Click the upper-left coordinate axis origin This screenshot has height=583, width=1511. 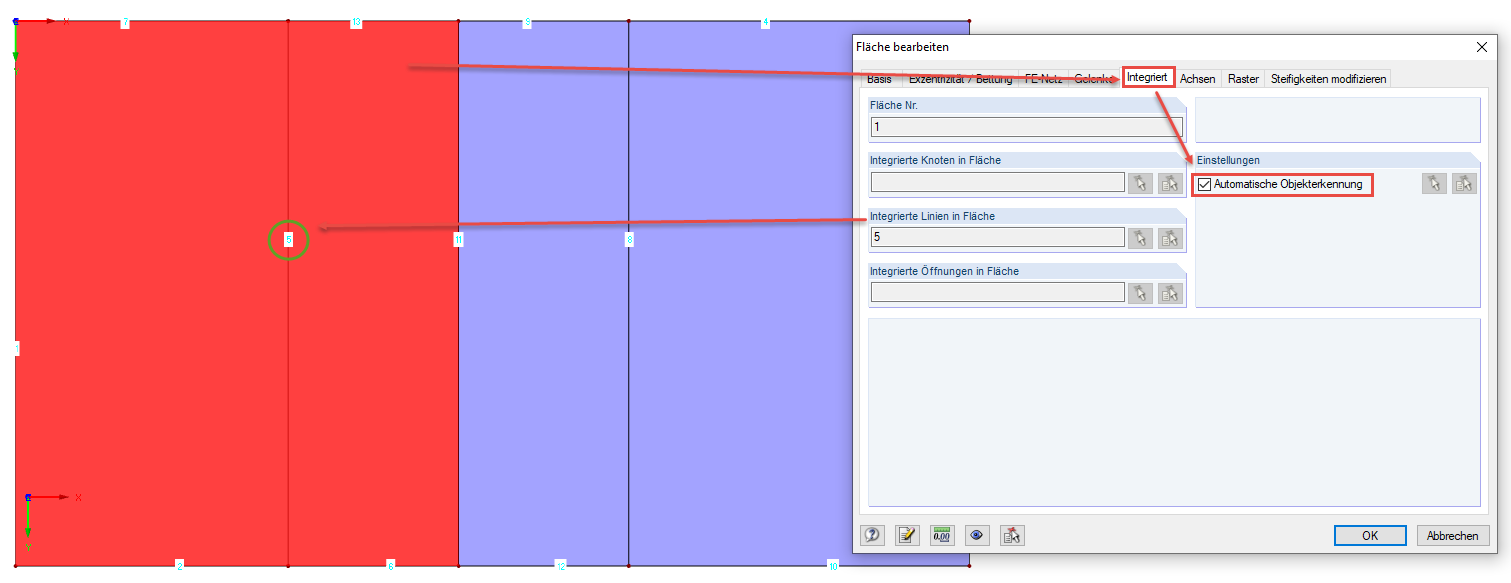(15, 21)
